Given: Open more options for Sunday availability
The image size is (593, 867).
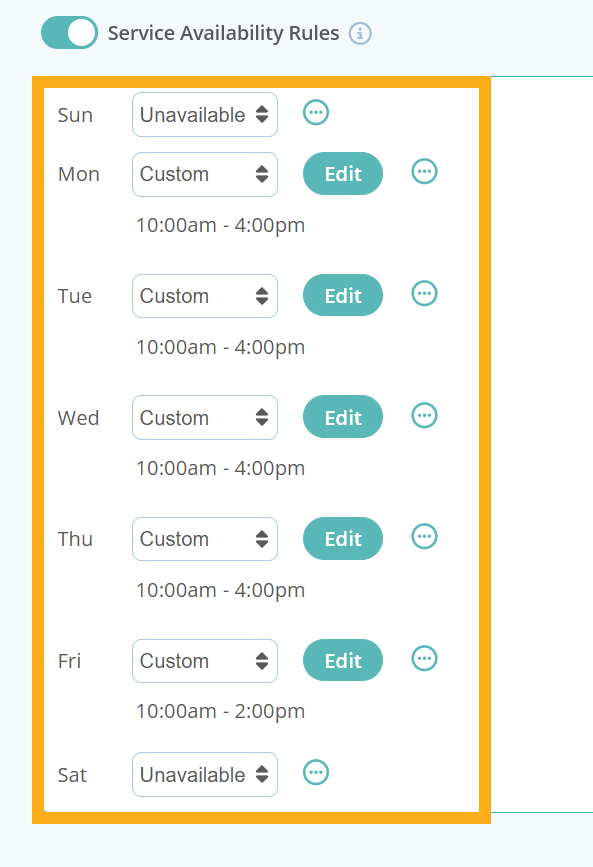Looking at the screenshot, I should coord(316,113).
